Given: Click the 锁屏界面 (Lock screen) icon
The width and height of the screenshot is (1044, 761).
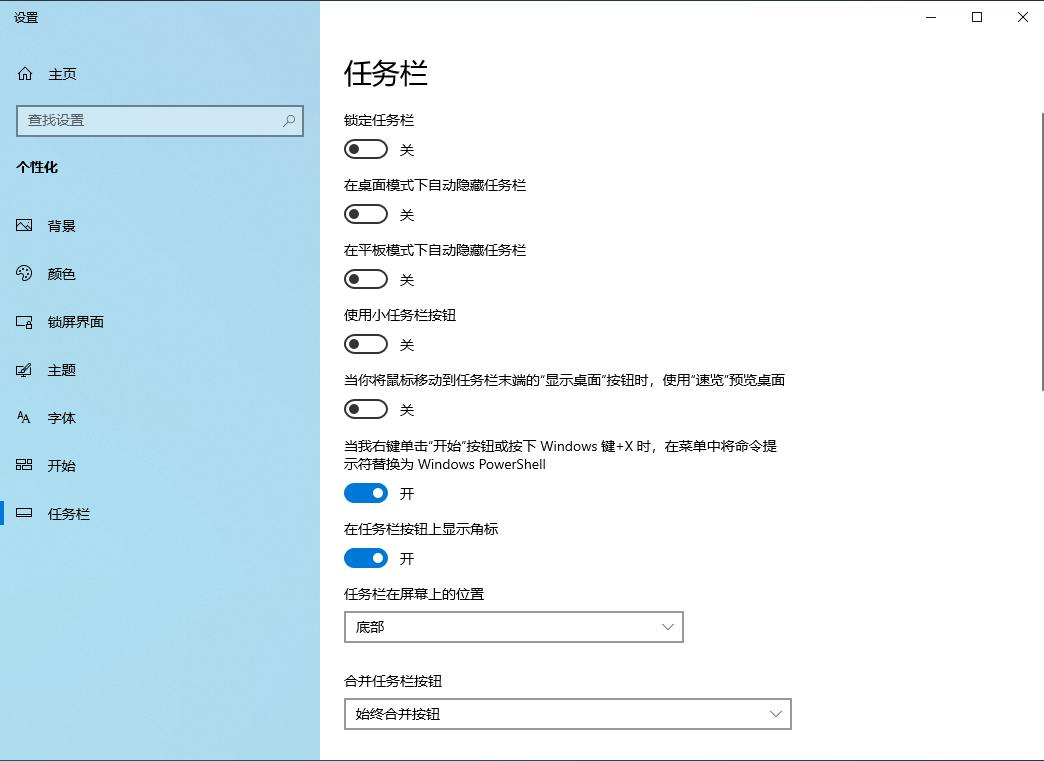Looking at the screenshot, I should [24, 322].
